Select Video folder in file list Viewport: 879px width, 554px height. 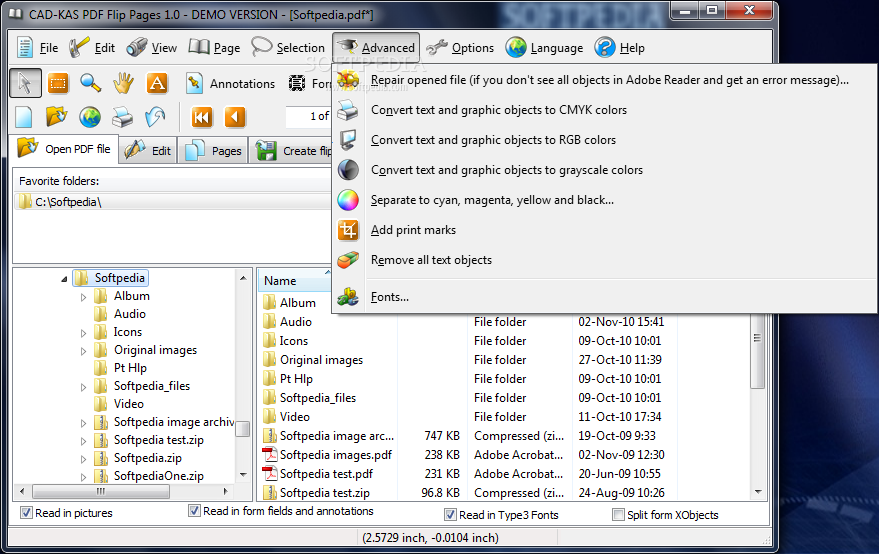294,417
